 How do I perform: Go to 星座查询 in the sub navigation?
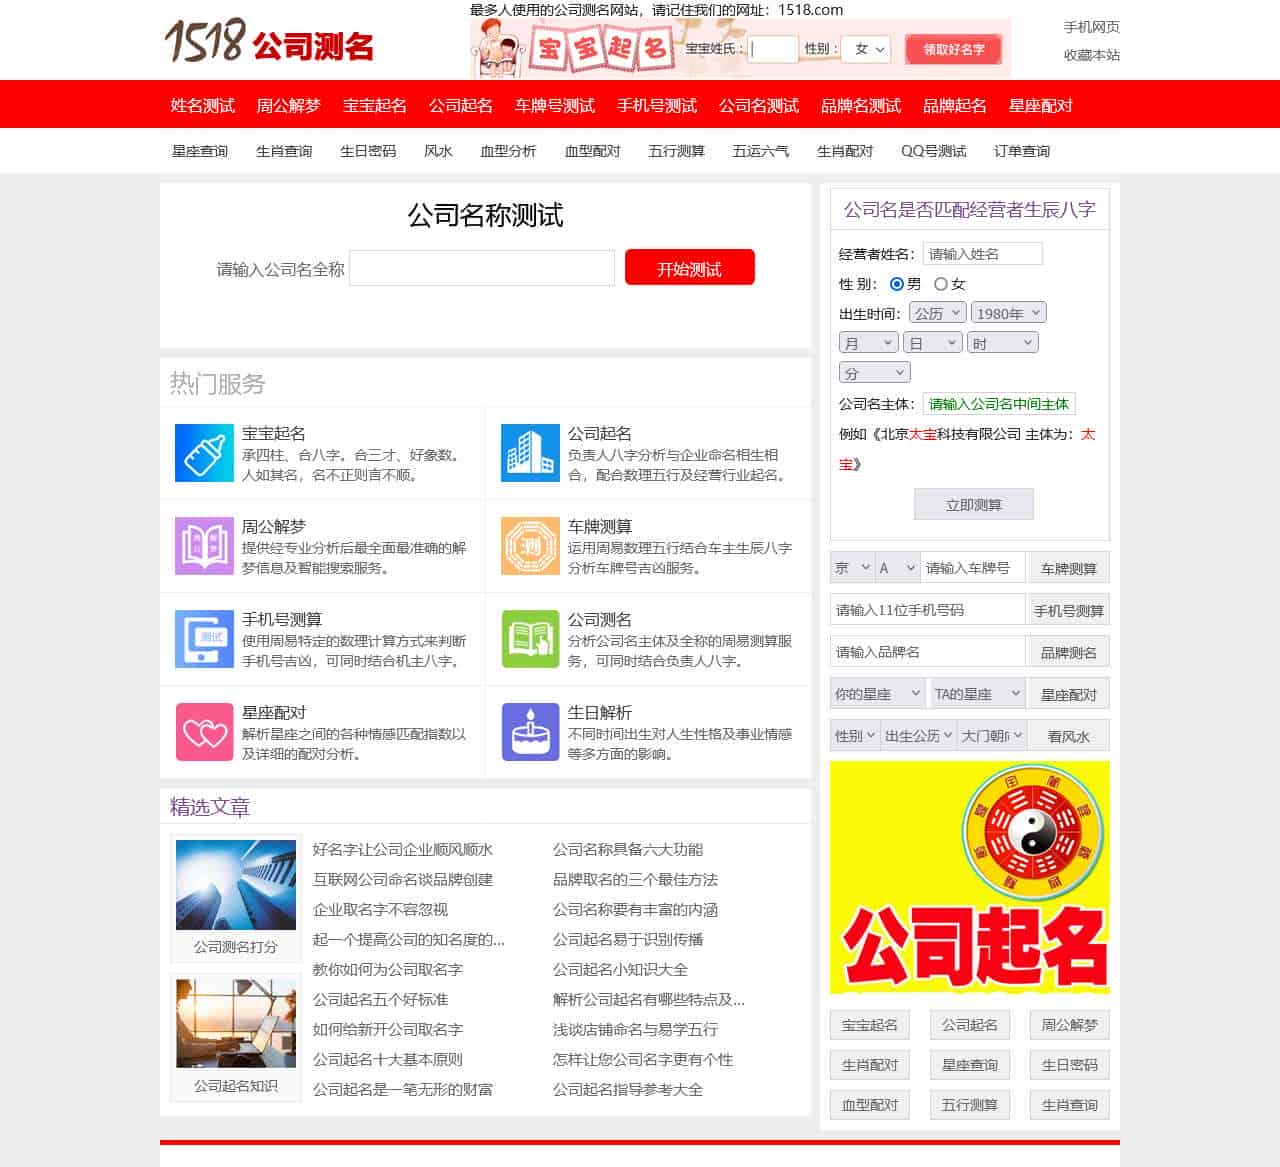pos(200,151)
